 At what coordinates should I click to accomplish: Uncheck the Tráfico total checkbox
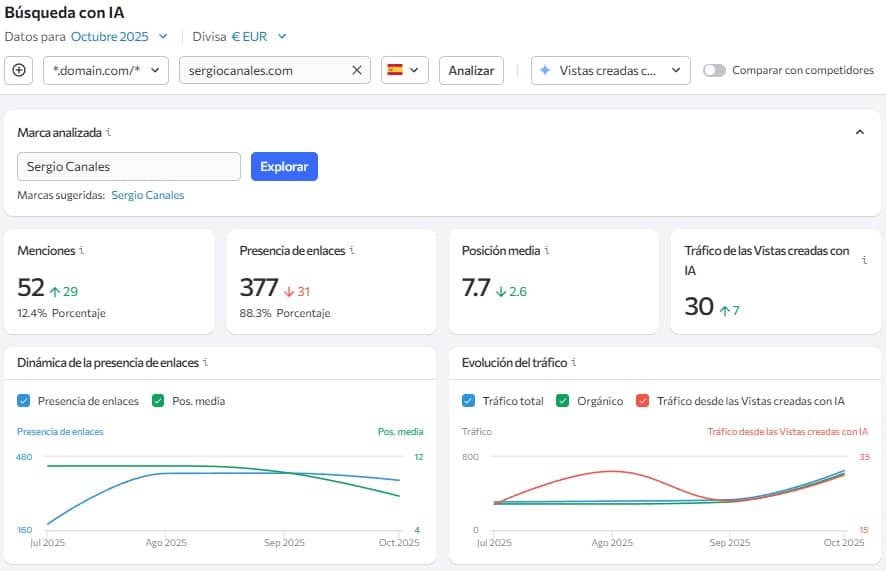coord(469,401)
